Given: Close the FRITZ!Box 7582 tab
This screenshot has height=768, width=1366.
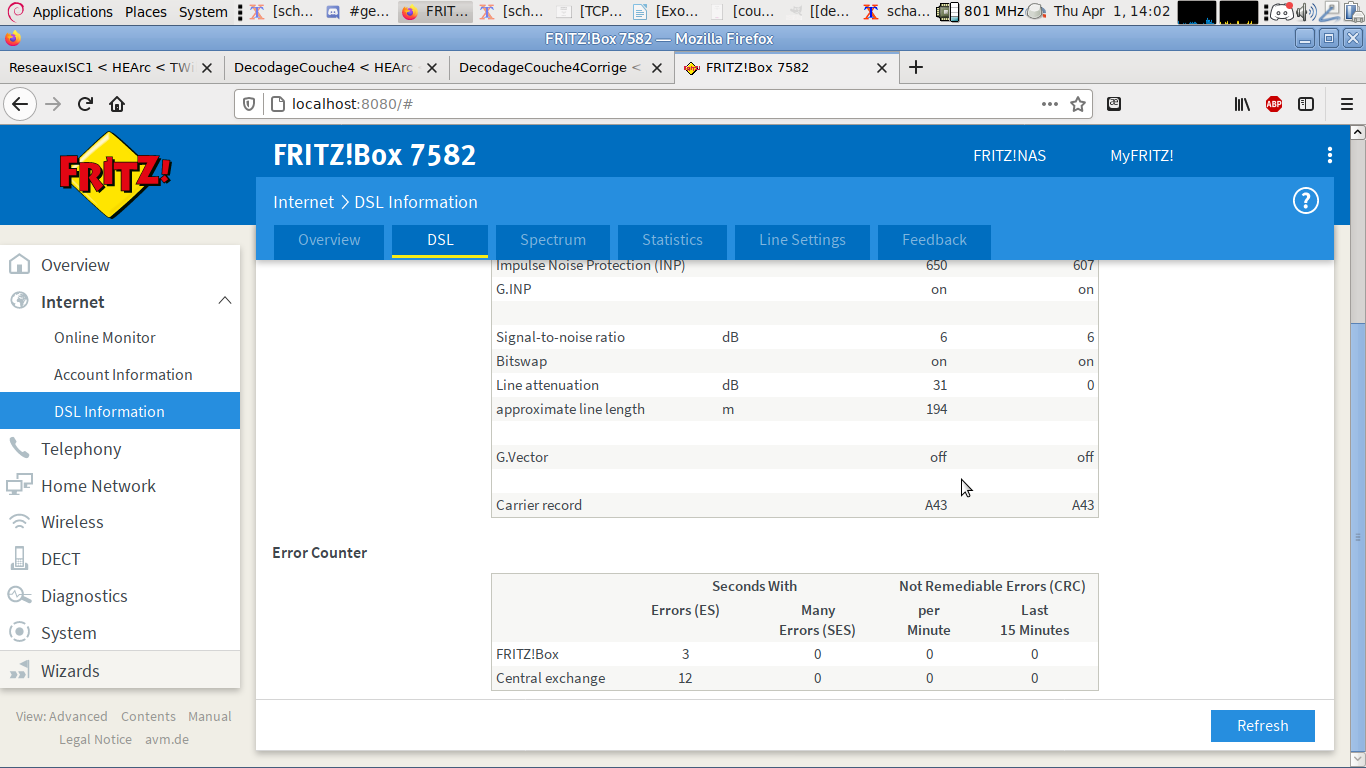Looking at the screenshot, I should pos(882,68).
